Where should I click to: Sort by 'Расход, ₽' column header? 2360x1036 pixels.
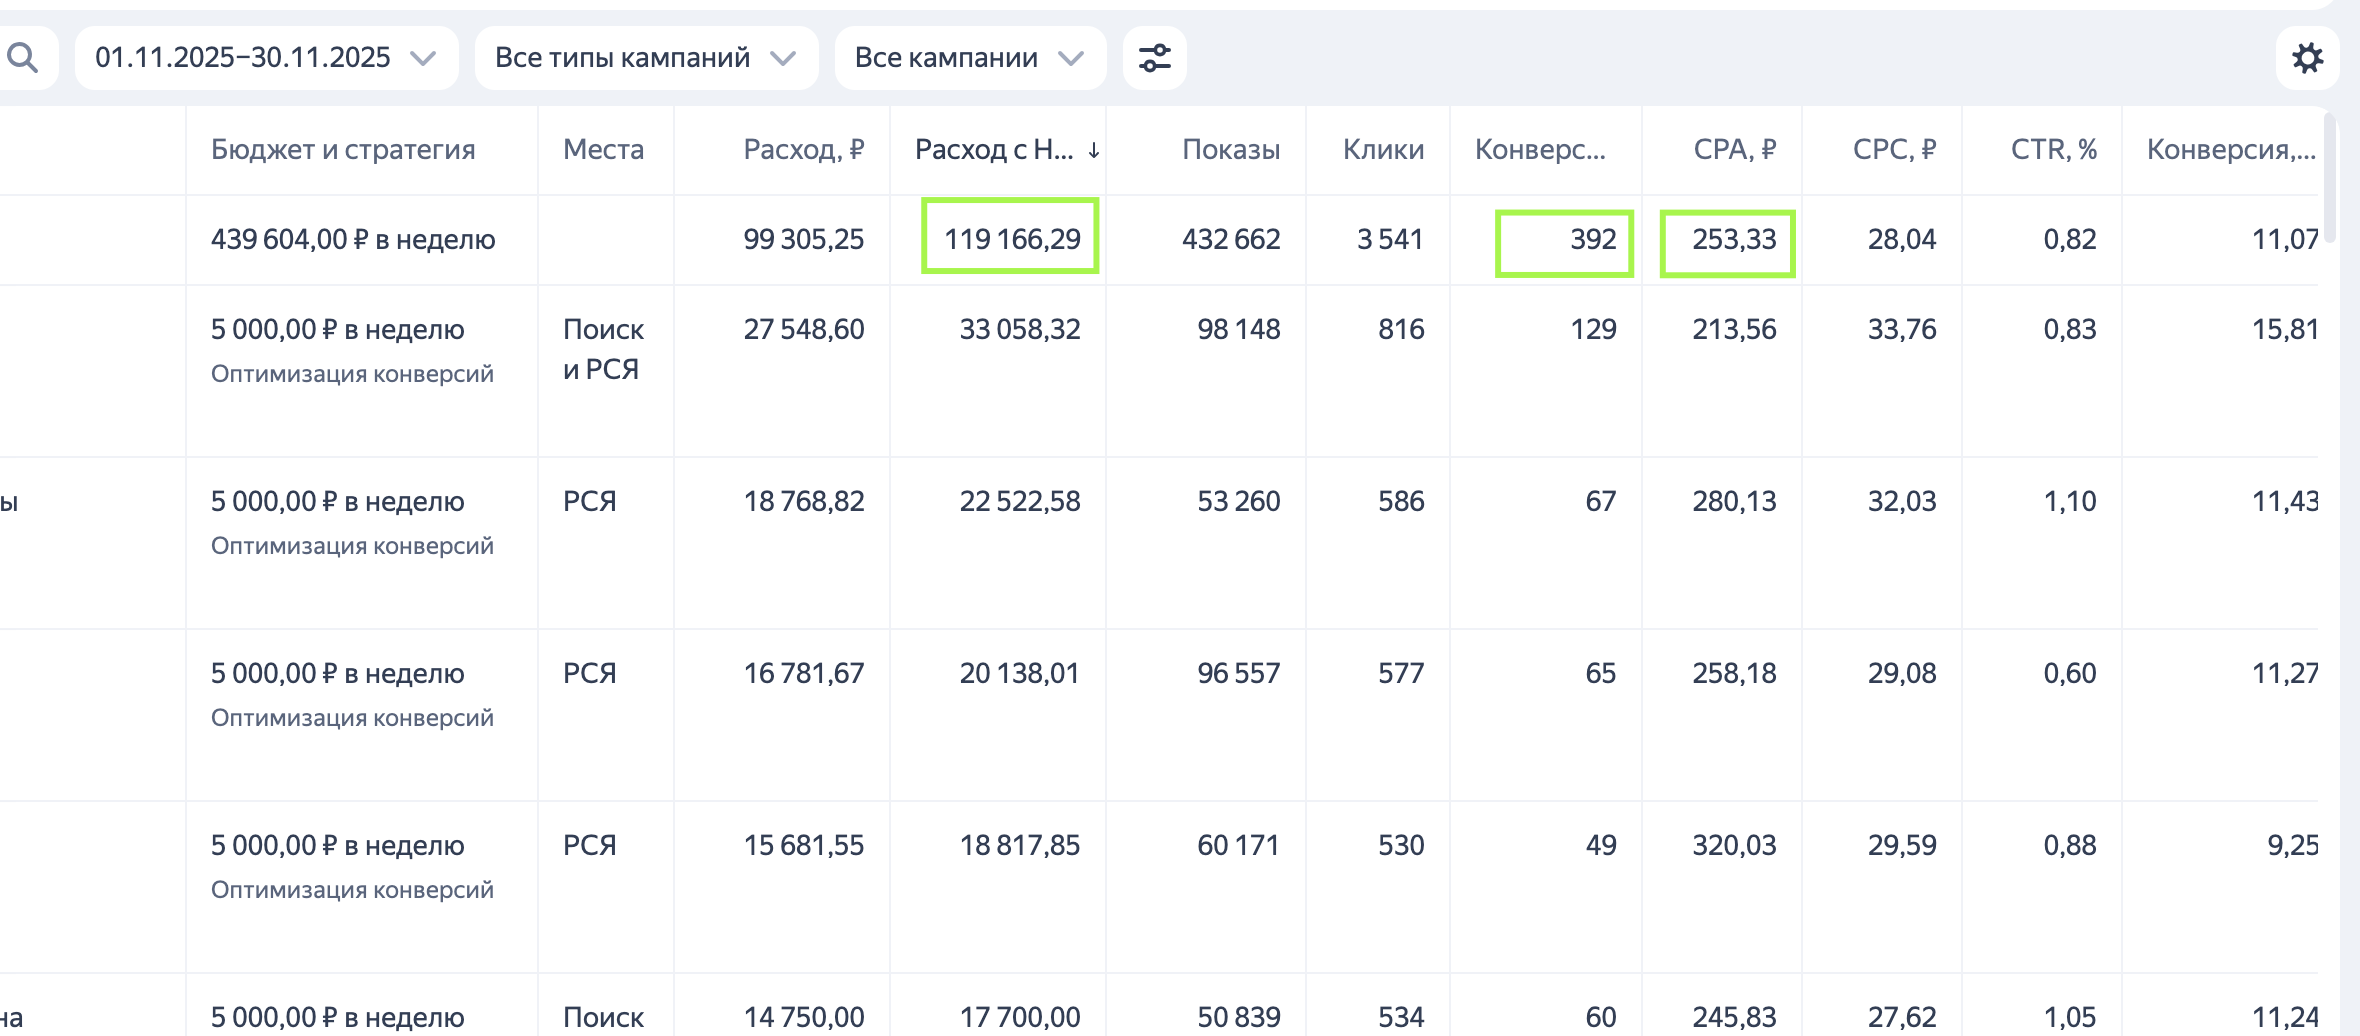(803, 150)
